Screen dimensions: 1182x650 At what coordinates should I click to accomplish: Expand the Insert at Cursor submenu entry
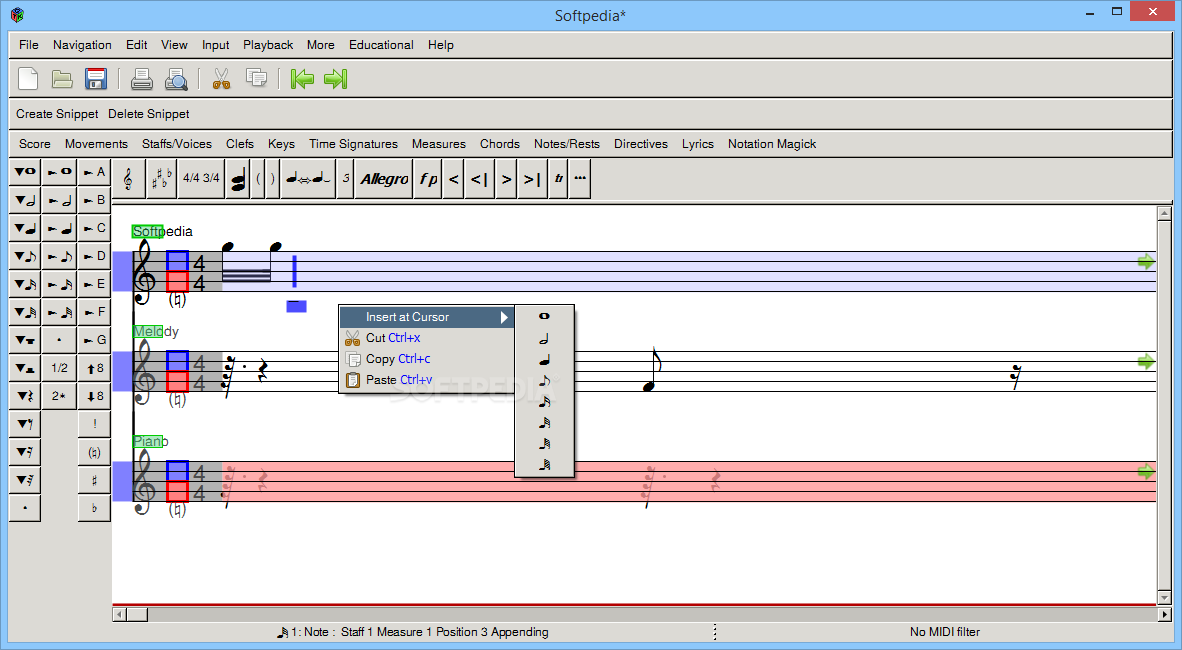[427, 317]
